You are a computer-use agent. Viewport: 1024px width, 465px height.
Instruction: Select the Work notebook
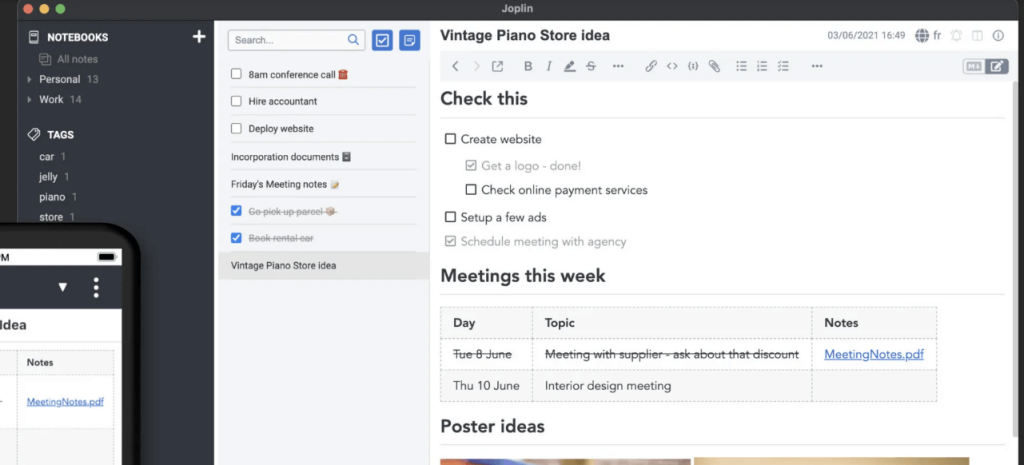51,99
